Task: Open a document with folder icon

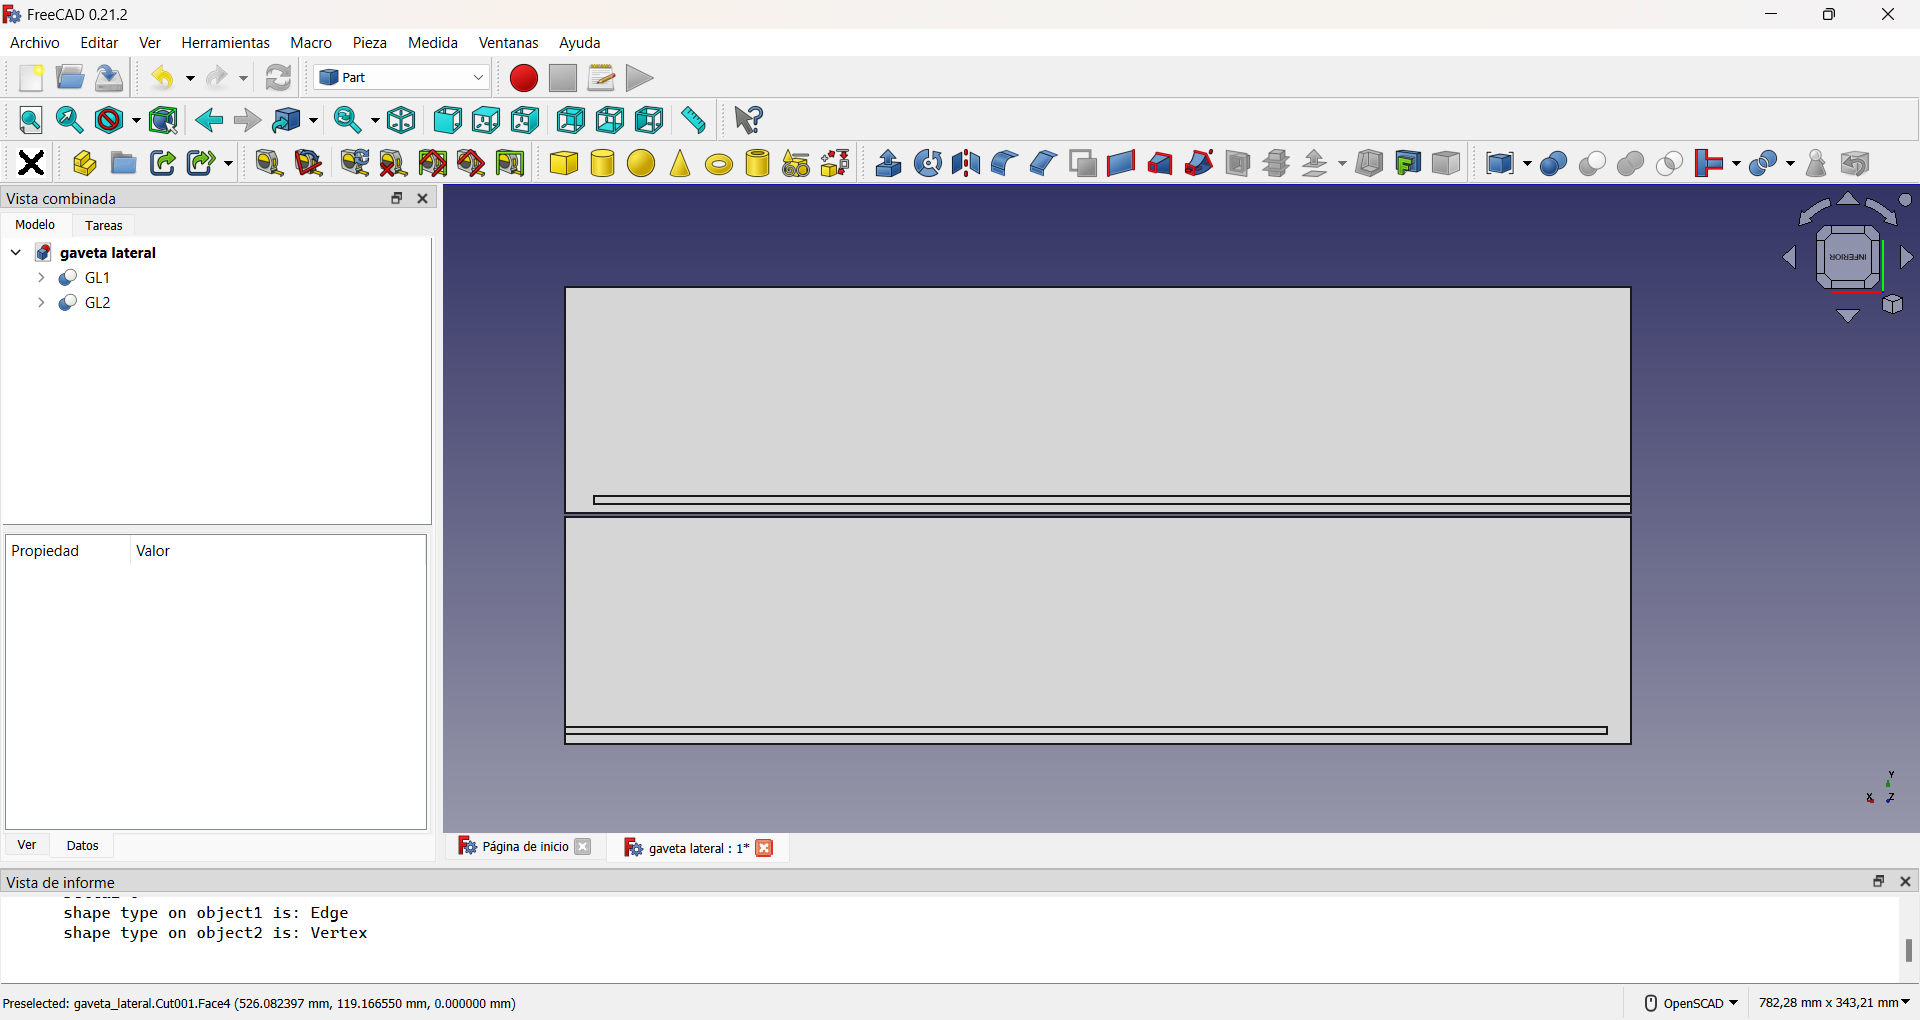Action: 70,78
